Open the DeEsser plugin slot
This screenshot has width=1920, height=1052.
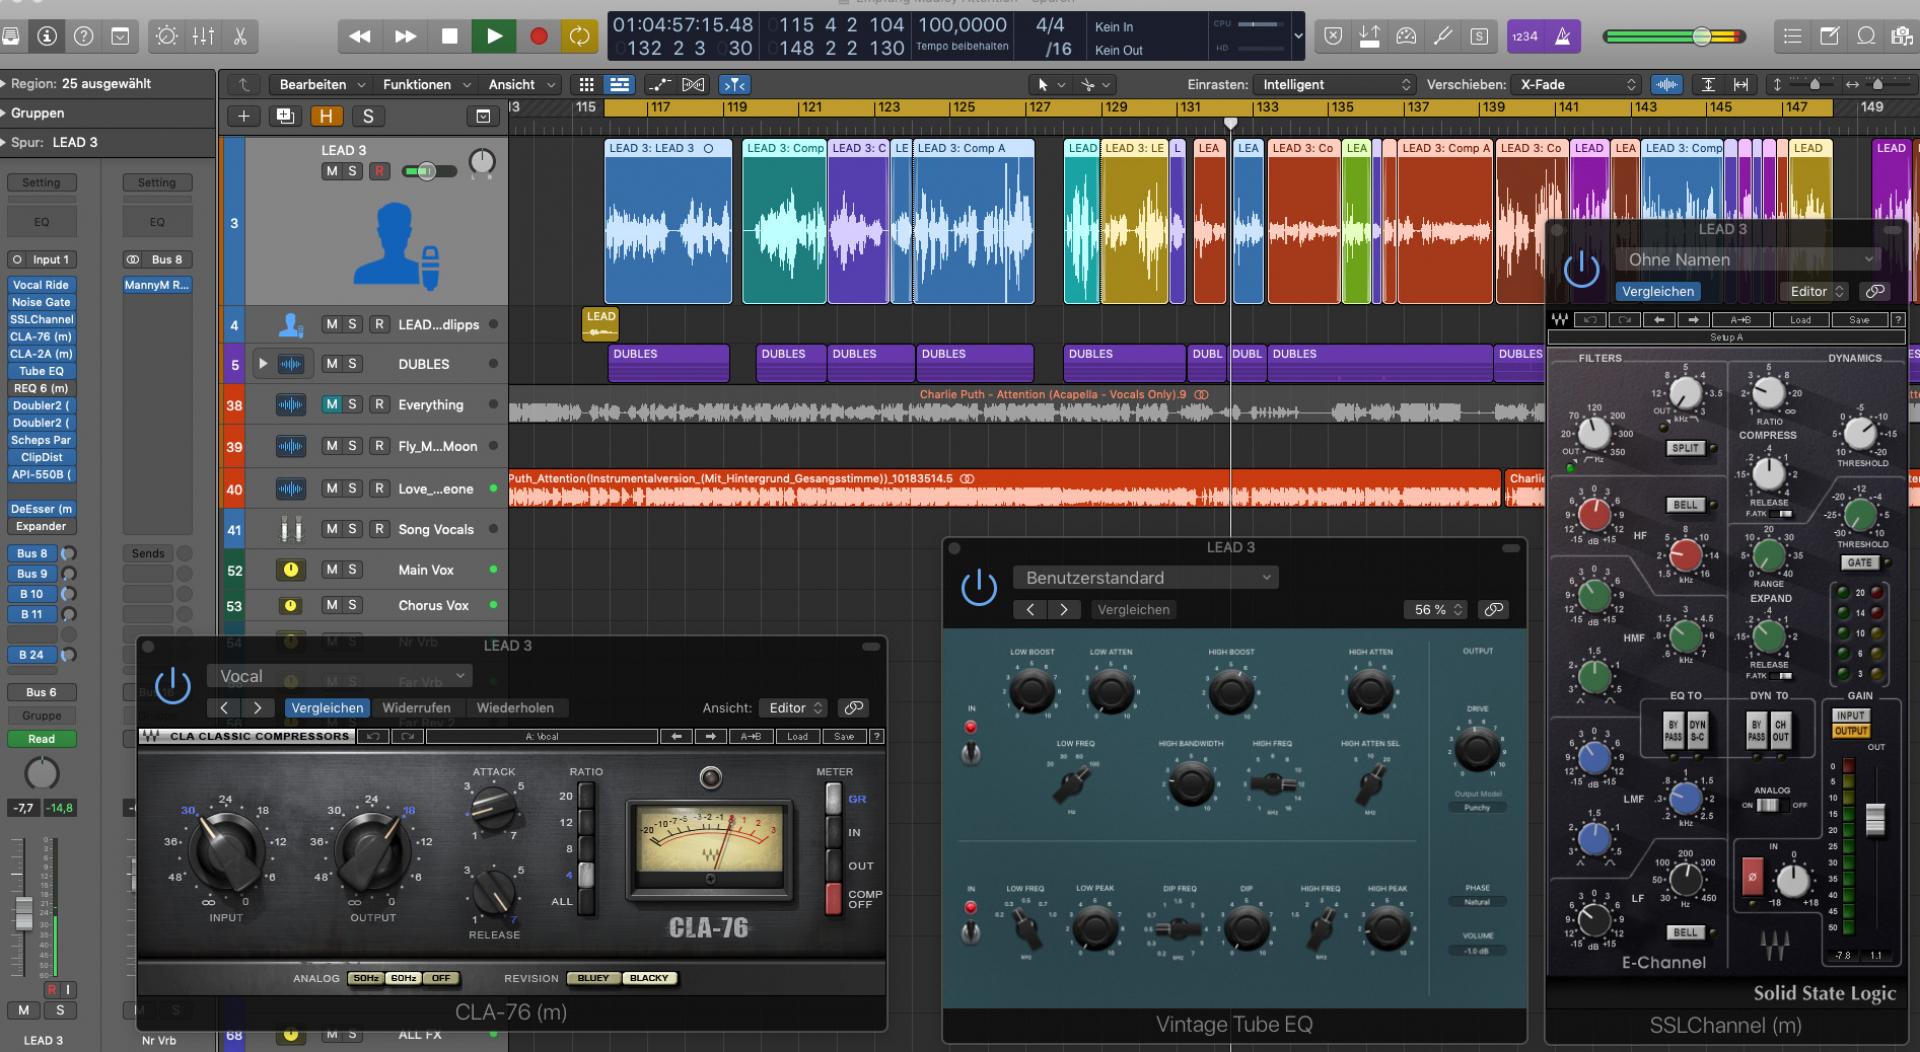41,509
